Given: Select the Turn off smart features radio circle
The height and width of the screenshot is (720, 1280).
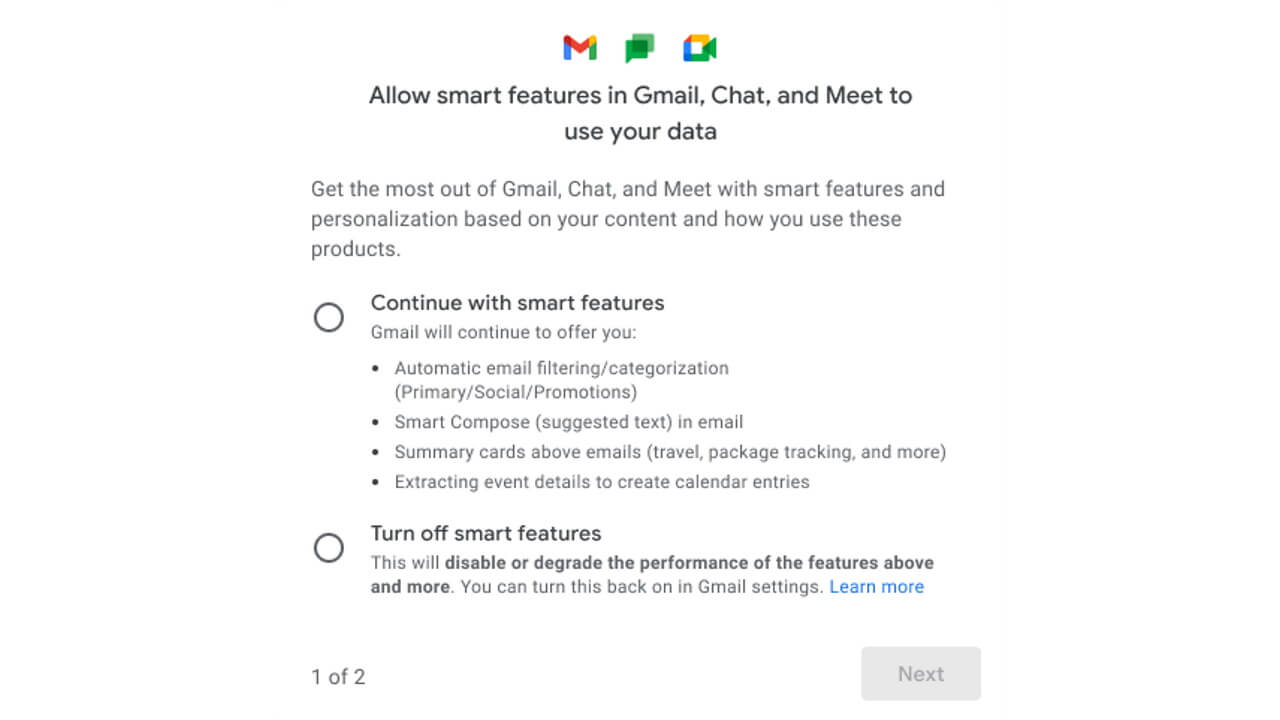Looking at the screenshot, I should point(329,548).
